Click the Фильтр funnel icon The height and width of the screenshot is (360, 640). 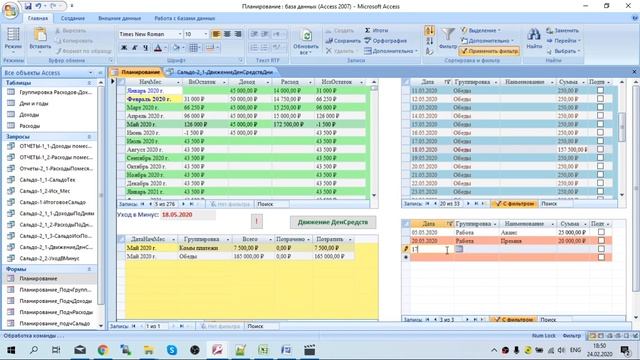[x=448, y=34]
